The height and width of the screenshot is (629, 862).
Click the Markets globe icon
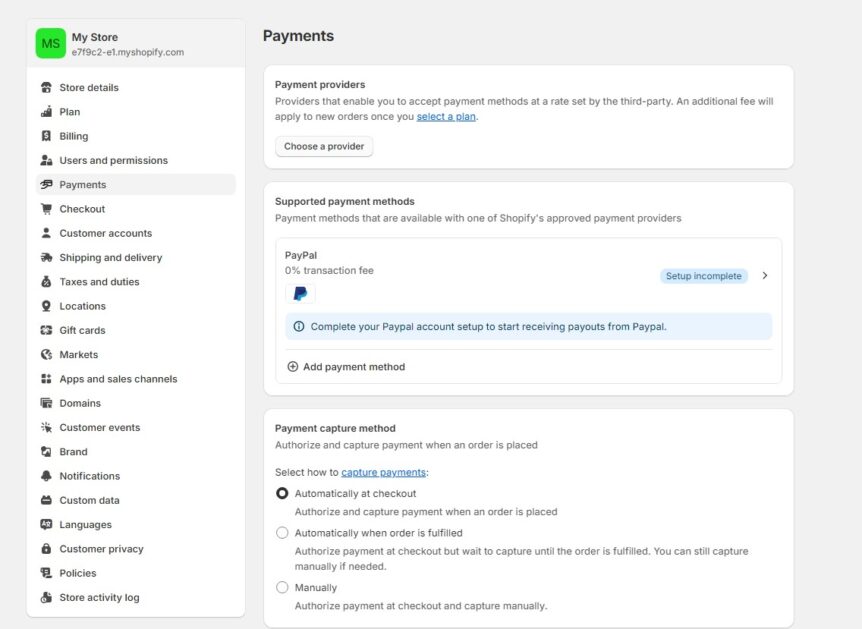46,355
